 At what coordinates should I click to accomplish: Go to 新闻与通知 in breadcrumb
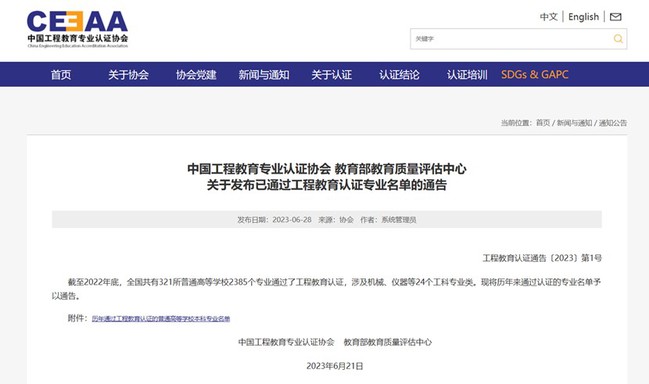tap(574, 123)
